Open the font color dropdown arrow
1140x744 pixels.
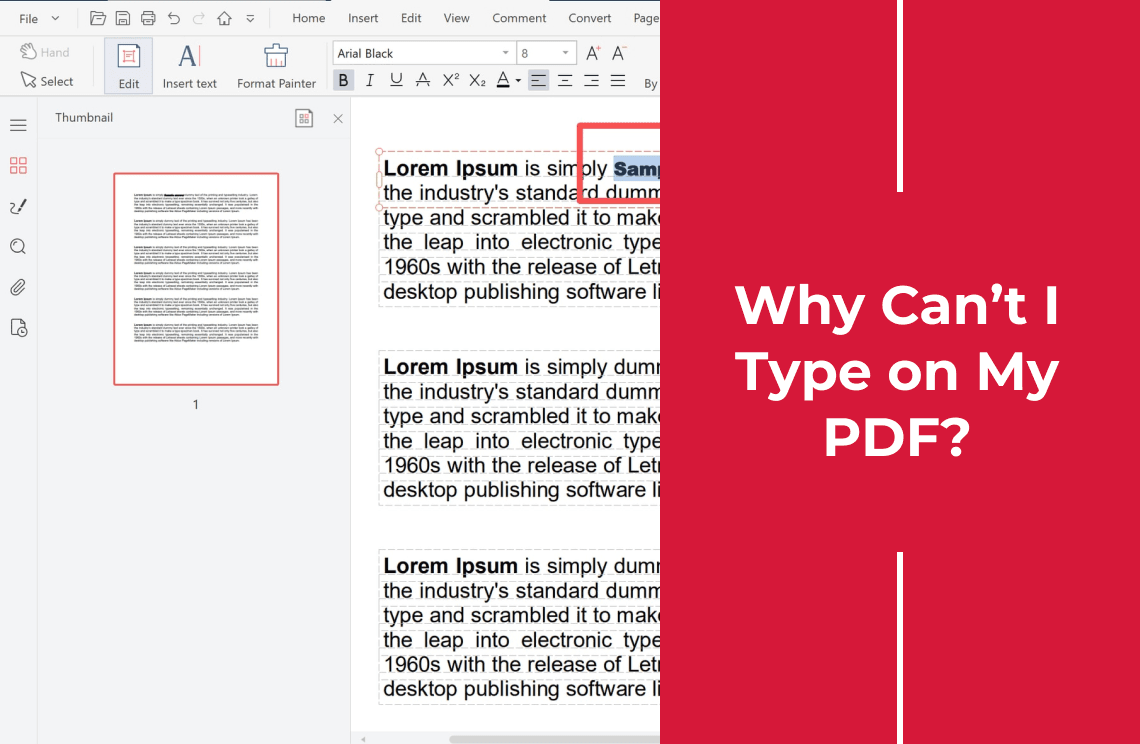[518, 81]
